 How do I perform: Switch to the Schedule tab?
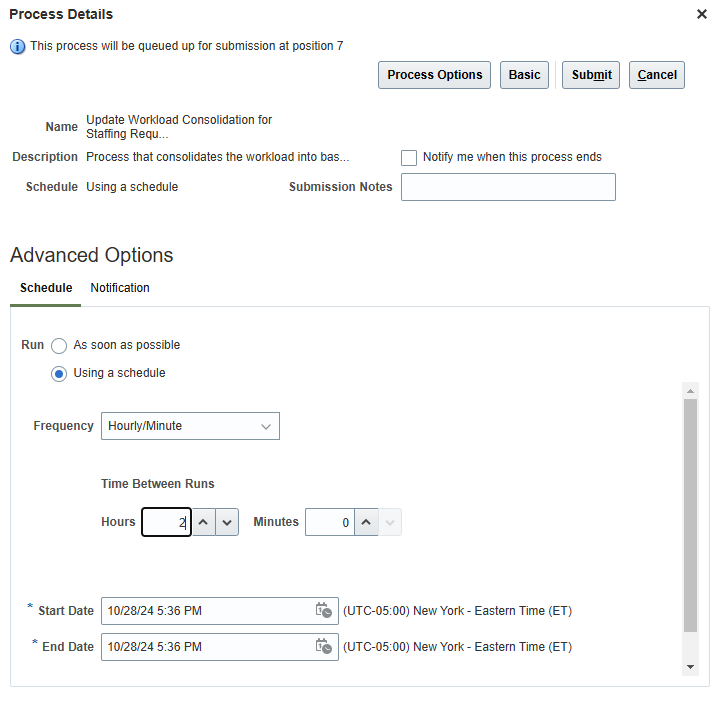coord(46,288)
